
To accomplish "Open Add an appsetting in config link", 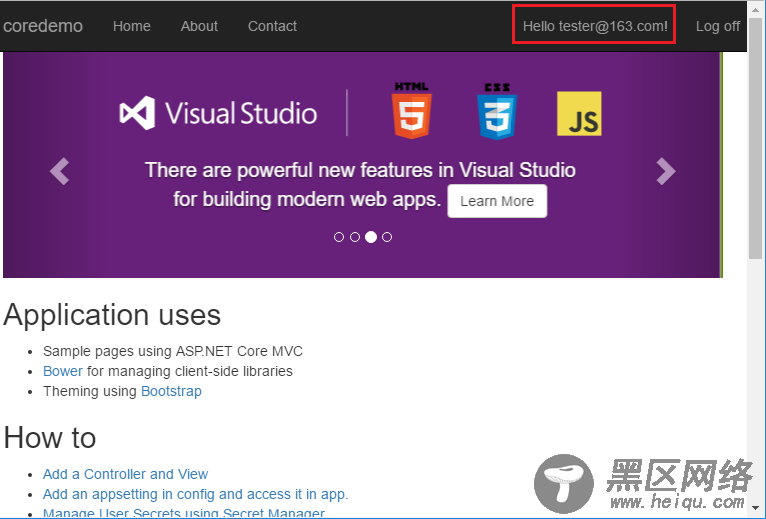I will (x=195, y=494).
